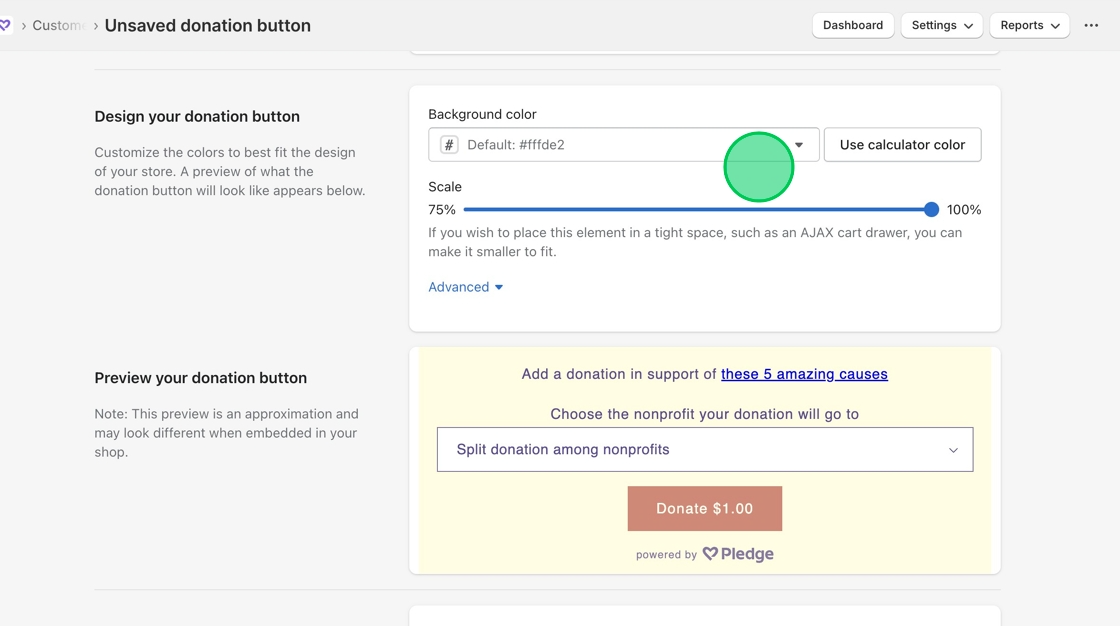Open the Settings dropdown menu
Screen dimensions: 1120x626
point(941,25)
